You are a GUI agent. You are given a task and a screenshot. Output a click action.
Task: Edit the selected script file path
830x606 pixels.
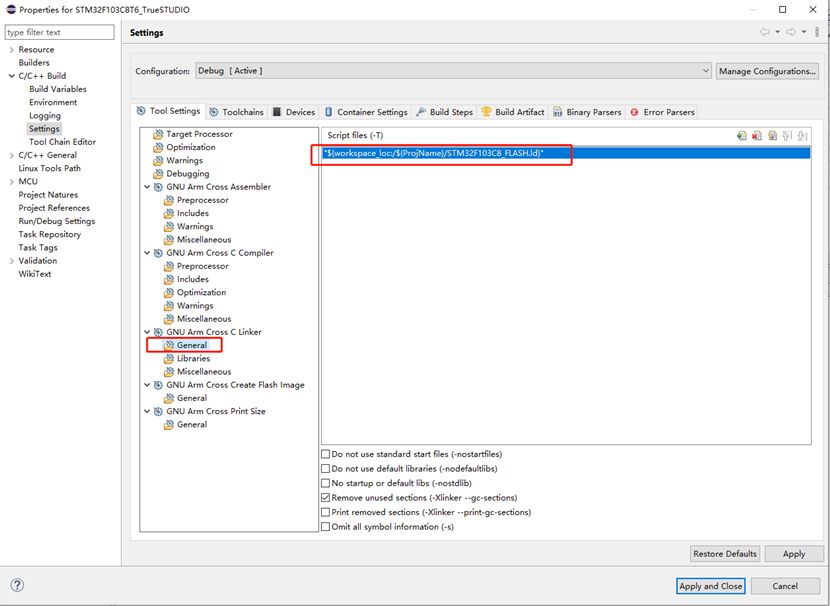772,135
